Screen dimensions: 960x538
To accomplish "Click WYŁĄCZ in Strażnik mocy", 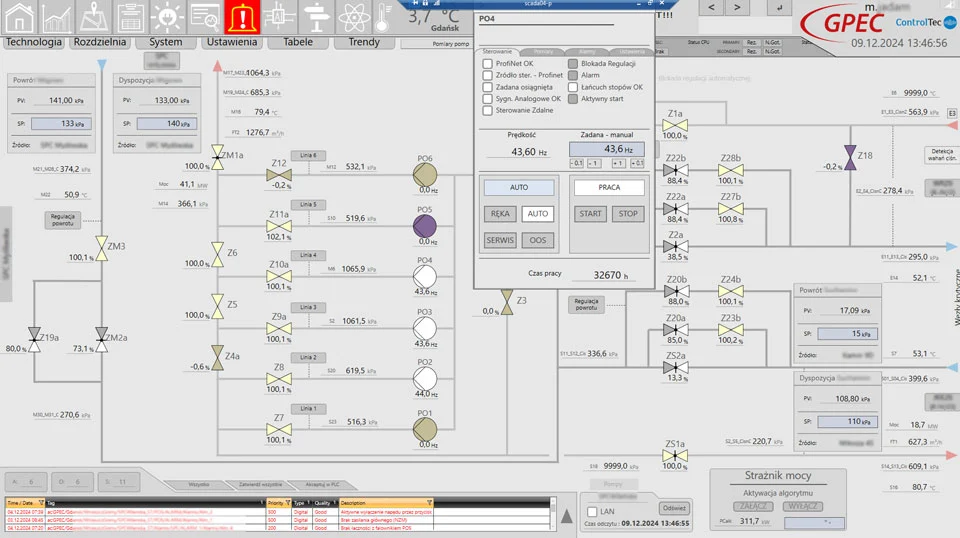I will point(803,506).
